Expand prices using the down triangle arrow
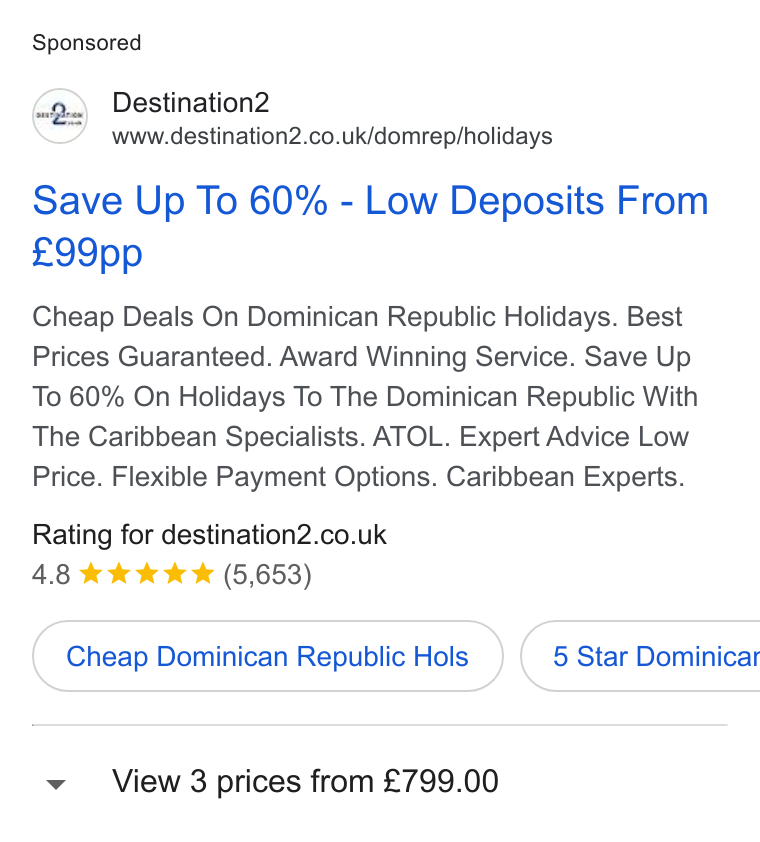The height and width of the screenshot is (842, 760). pyautogui.click(x=56, y=785)
